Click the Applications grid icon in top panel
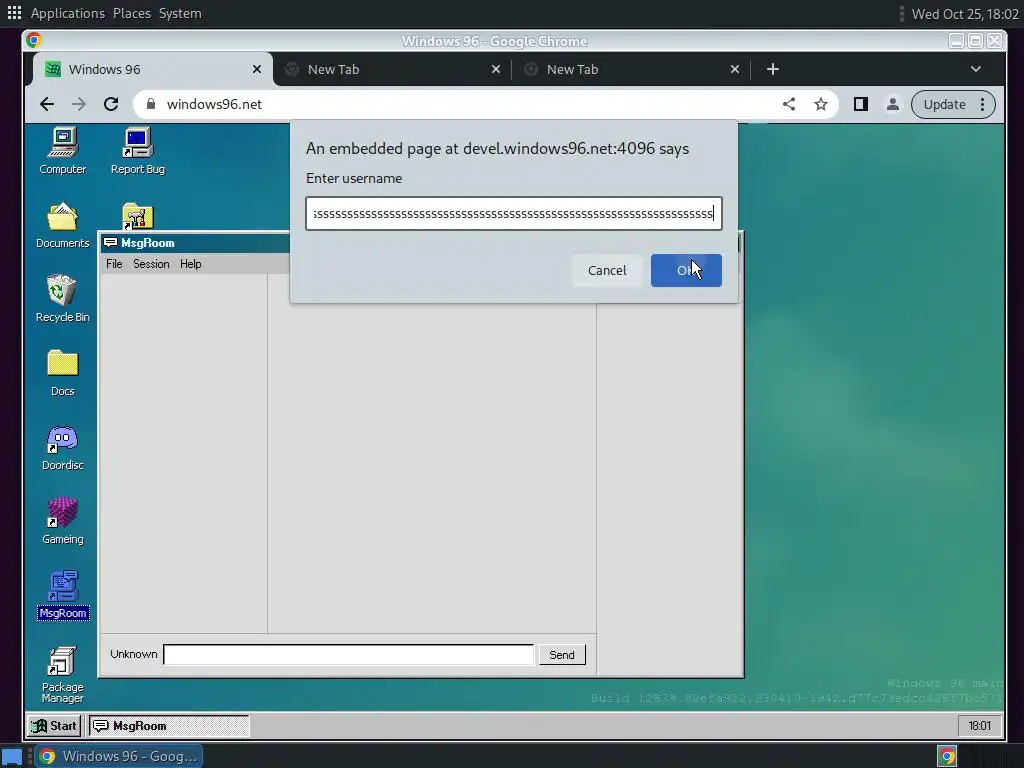The height and width of the screenshot is (768, 1024). click(x=14, y=13)
